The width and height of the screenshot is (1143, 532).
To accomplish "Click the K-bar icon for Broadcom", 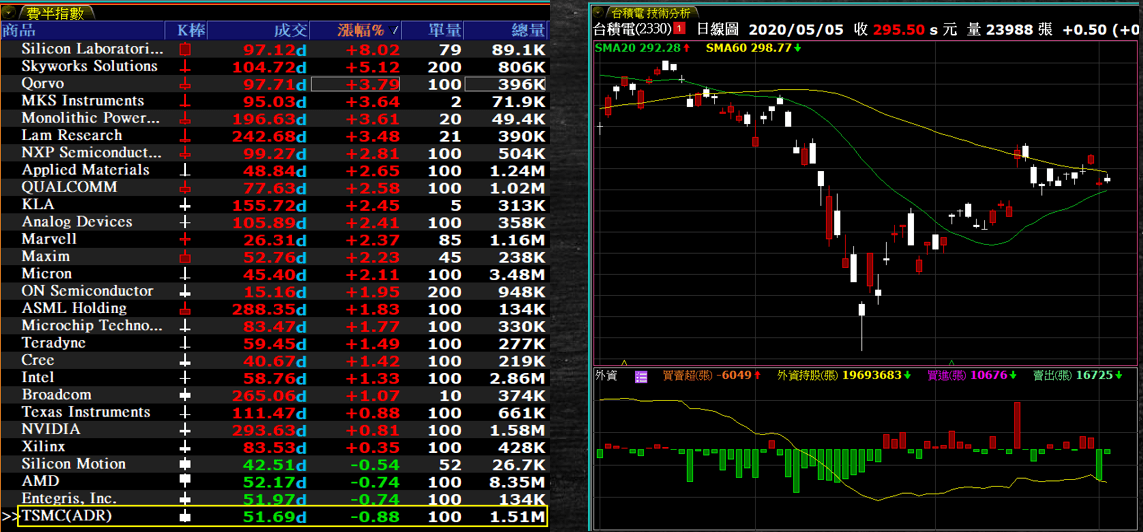I will pos(185,395).
